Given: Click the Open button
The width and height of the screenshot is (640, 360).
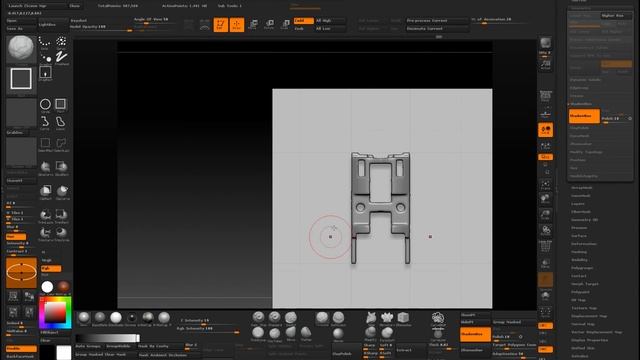Looking at the screenshot, I should point(21,21).
